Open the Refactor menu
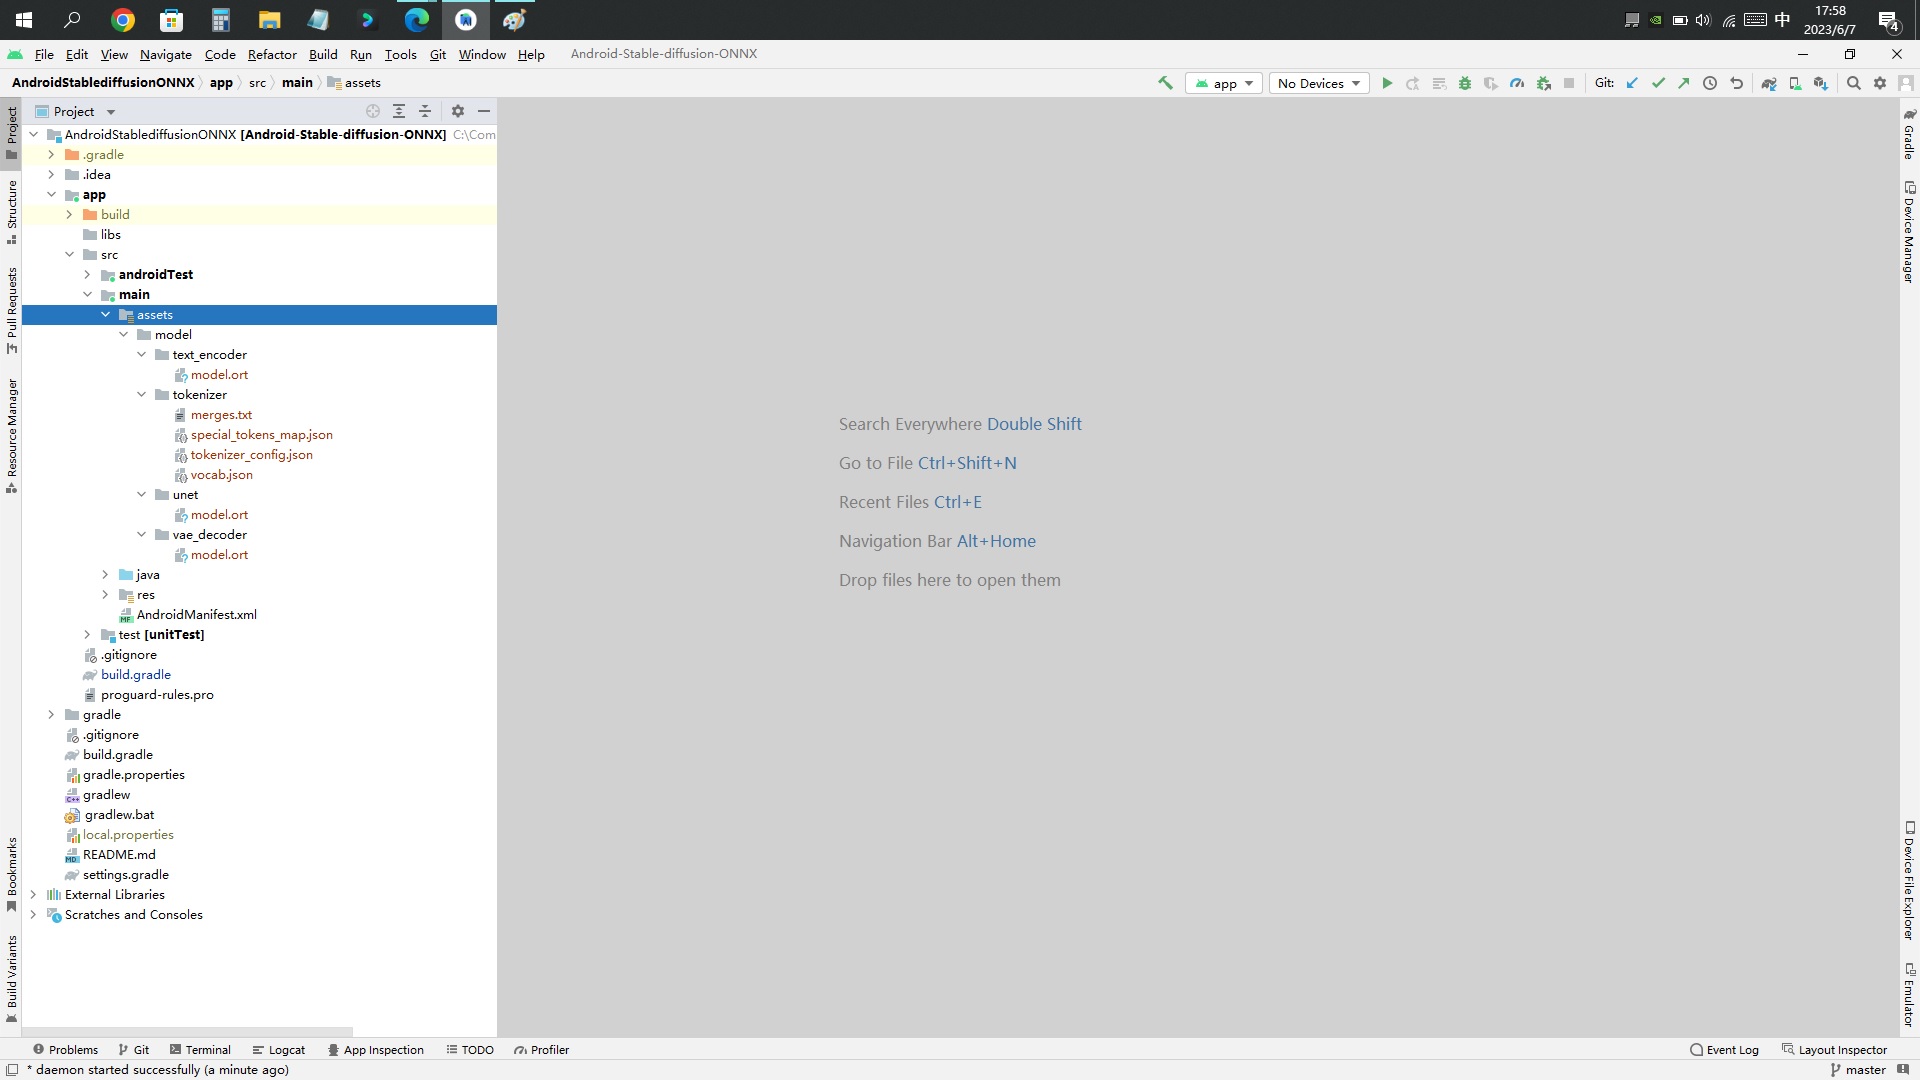Viewport: 1920px width, 1080px height. click(272, 54)
